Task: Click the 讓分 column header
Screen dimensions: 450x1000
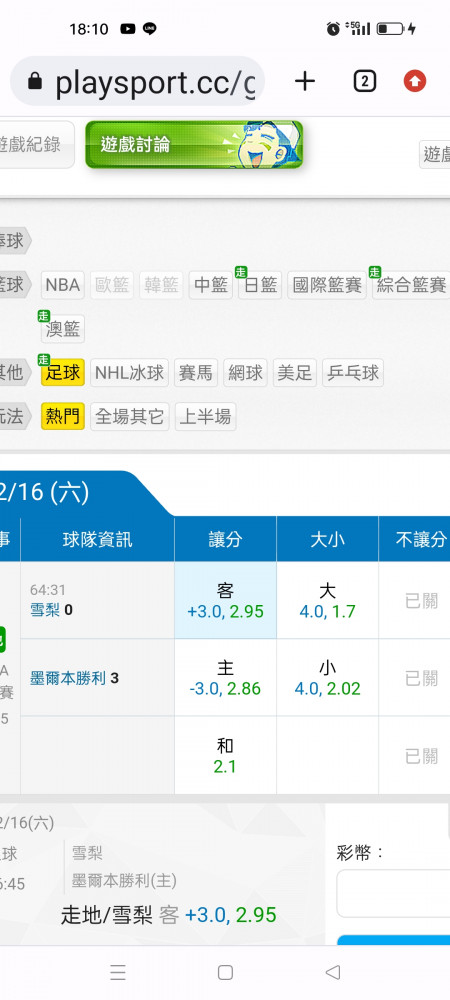Action: coord(226,540)
